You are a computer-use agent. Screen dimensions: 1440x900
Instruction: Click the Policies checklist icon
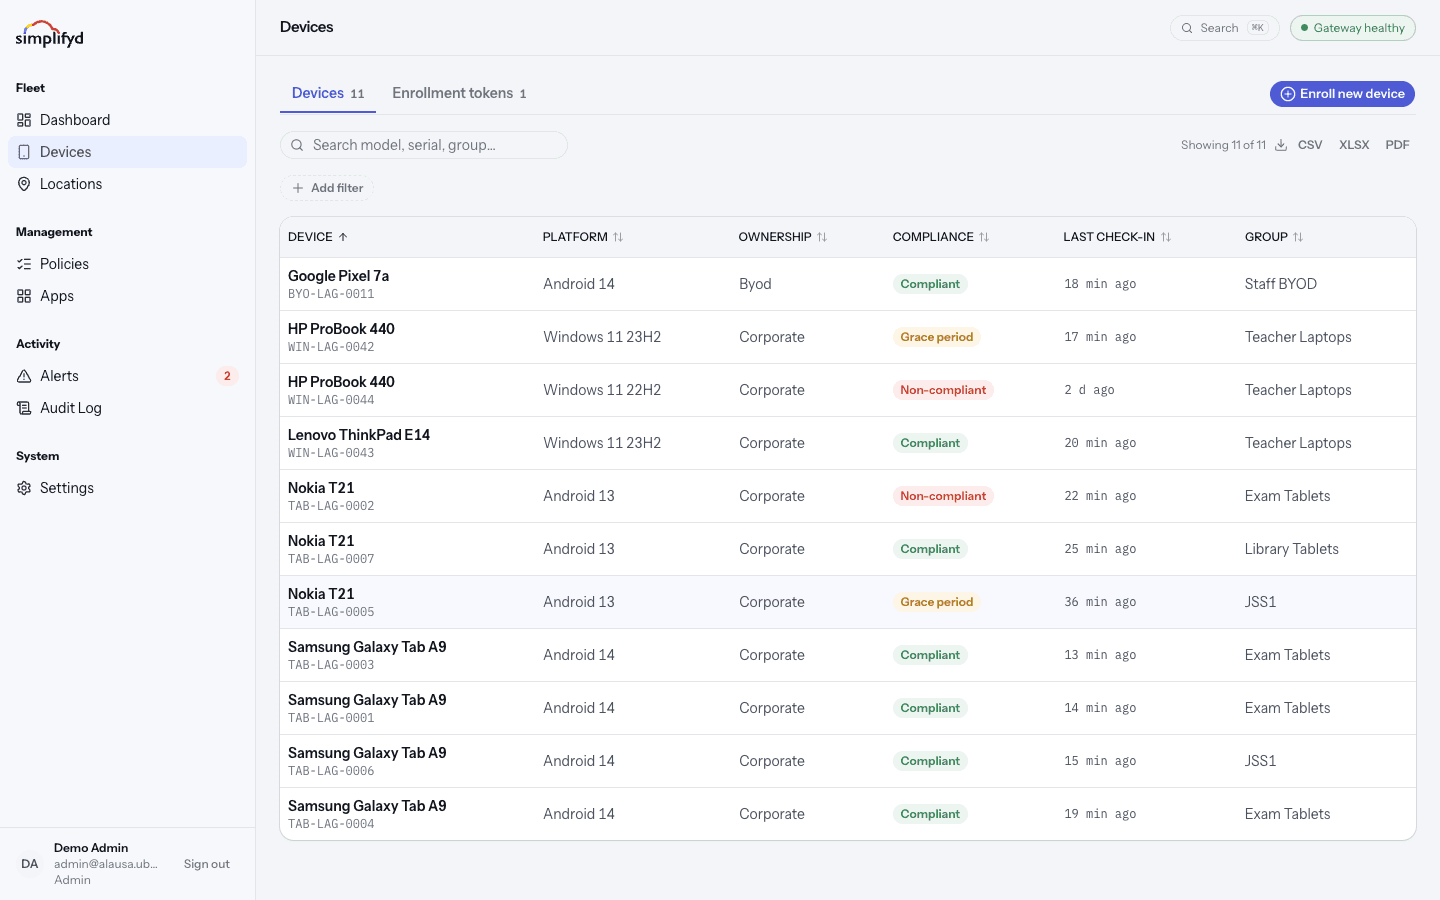24,264
